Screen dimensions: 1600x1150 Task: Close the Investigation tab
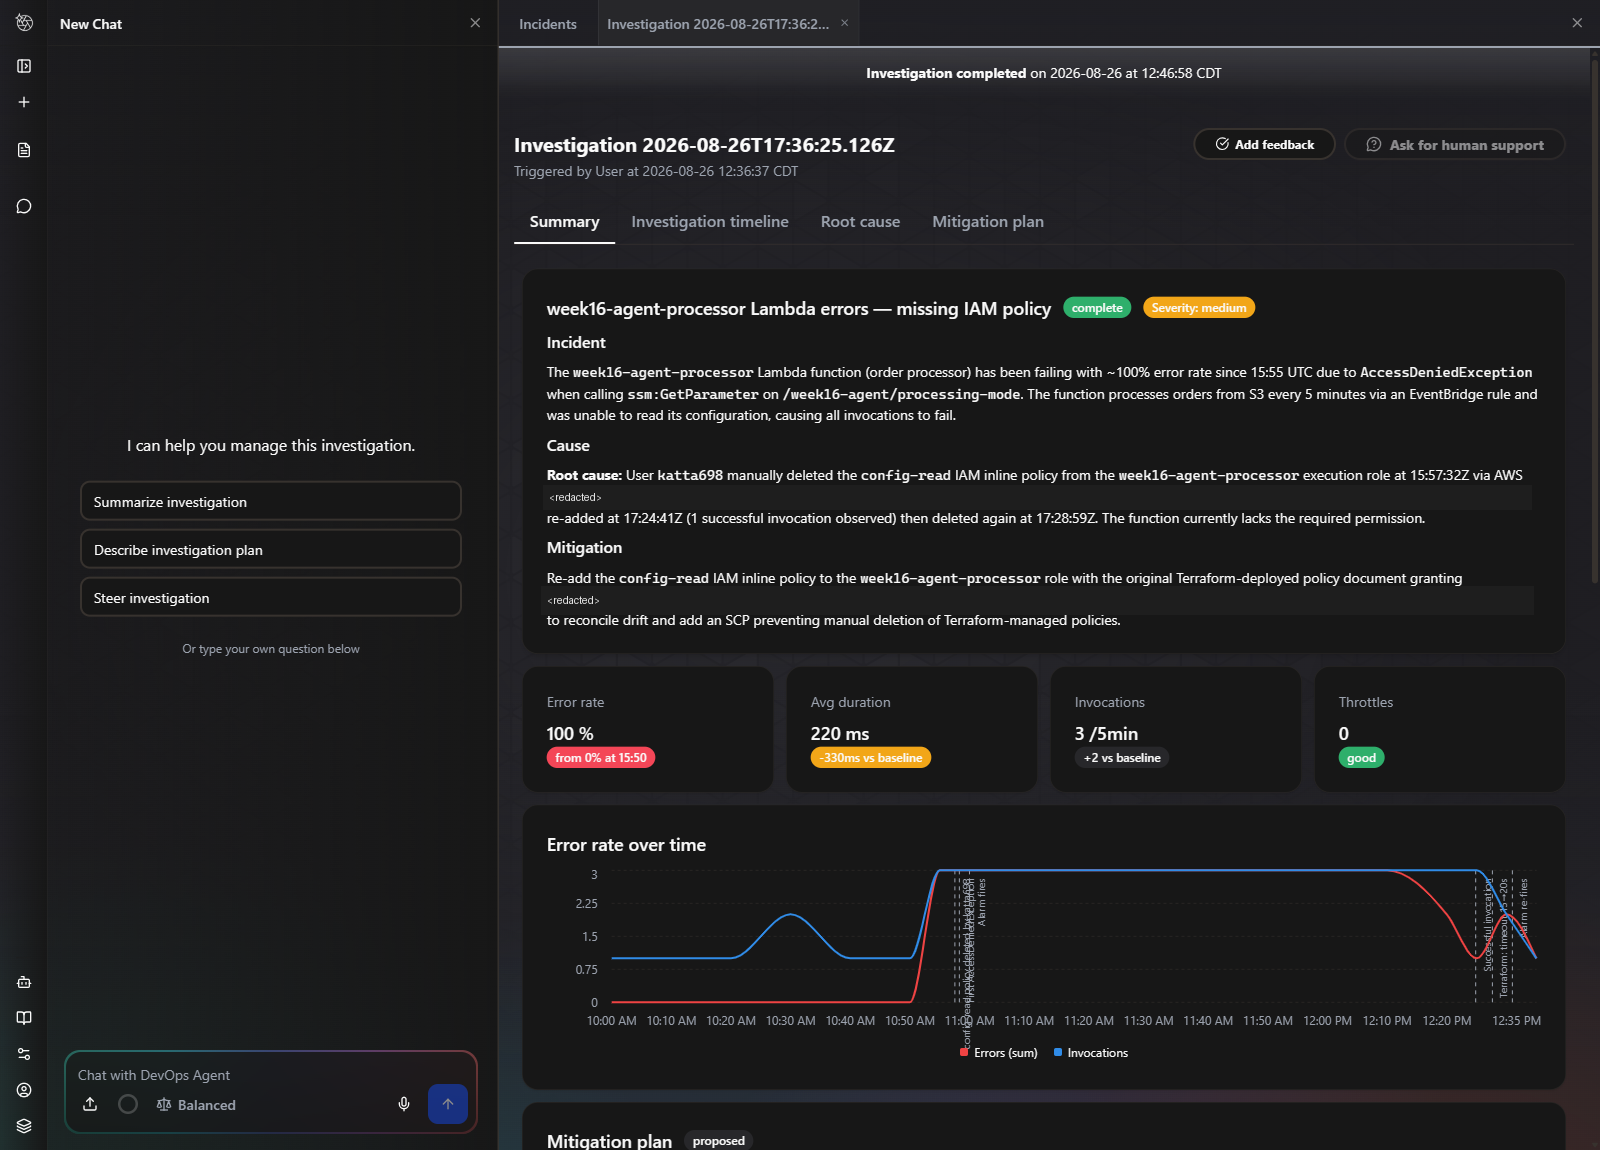click(x=844, y=23)
